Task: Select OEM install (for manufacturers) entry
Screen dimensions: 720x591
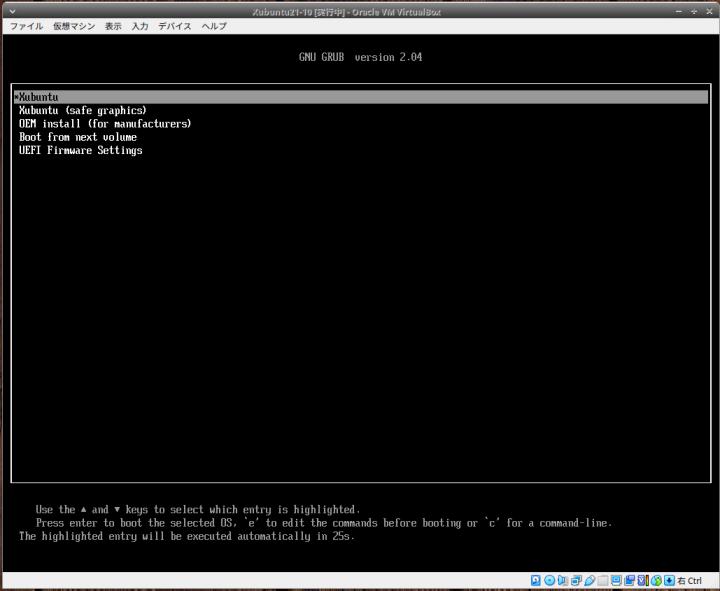Action: 105,124
